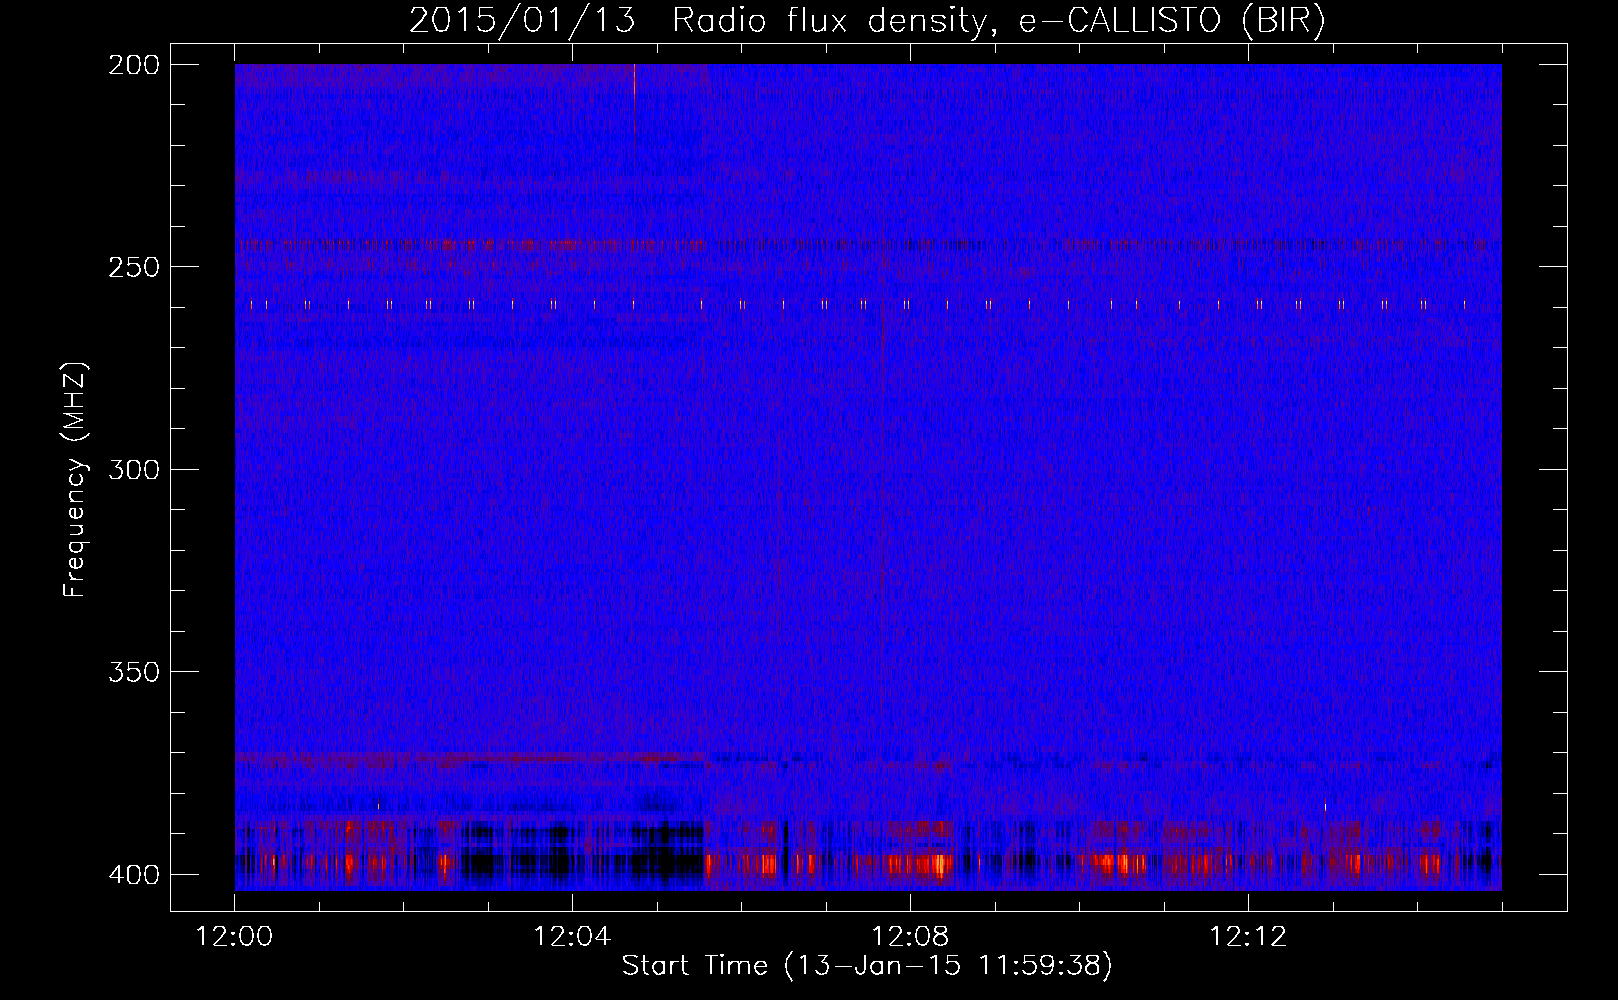Select the 'e-CALLISTO (BIR)' text in title
Viewport: 1618px width, 1000px height.
point(1171,20)
